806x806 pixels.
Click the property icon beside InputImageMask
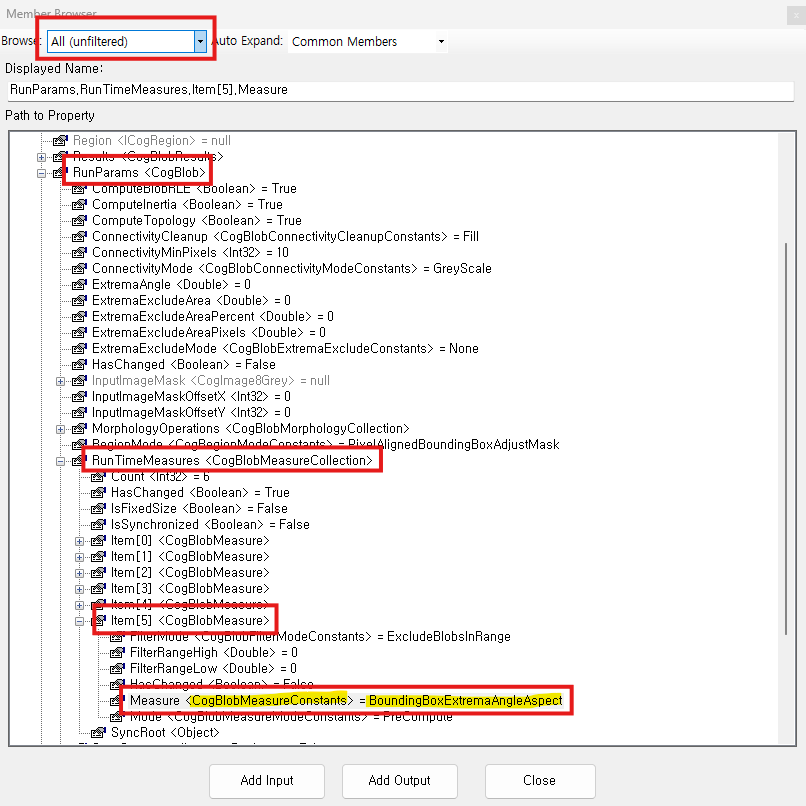tap(79, 380)
